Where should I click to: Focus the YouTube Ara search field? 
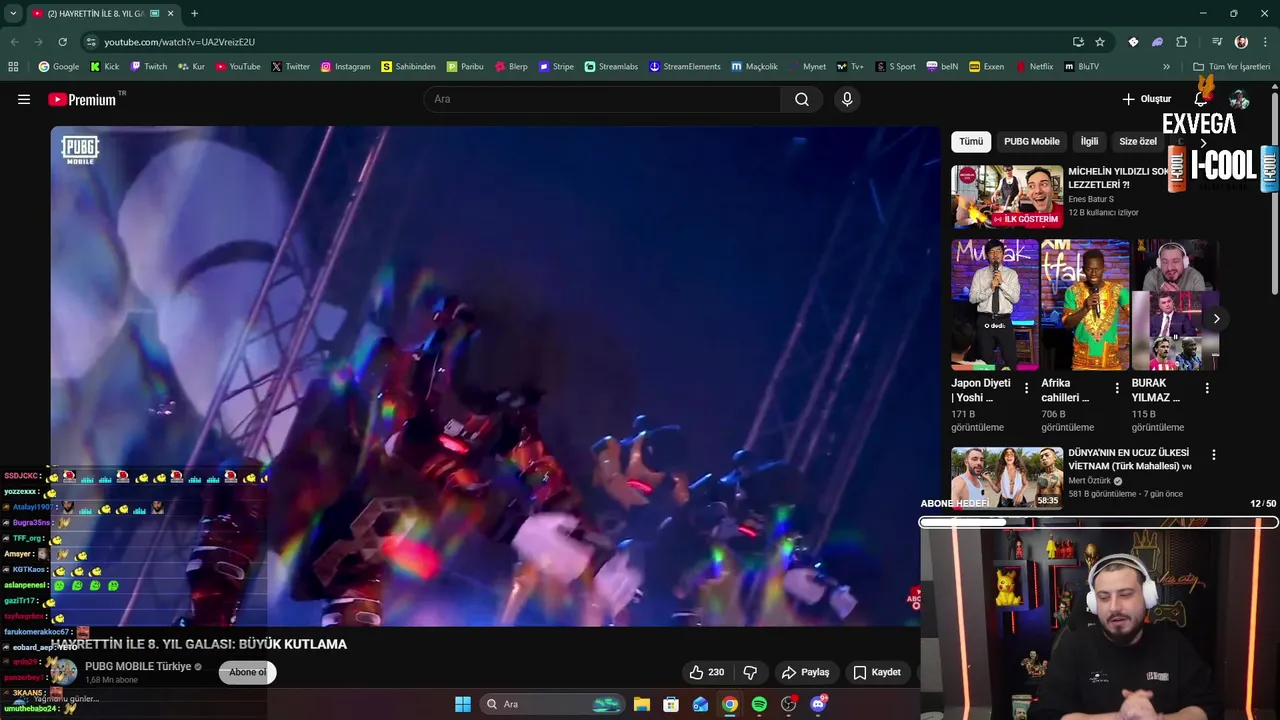click(603, 99)
